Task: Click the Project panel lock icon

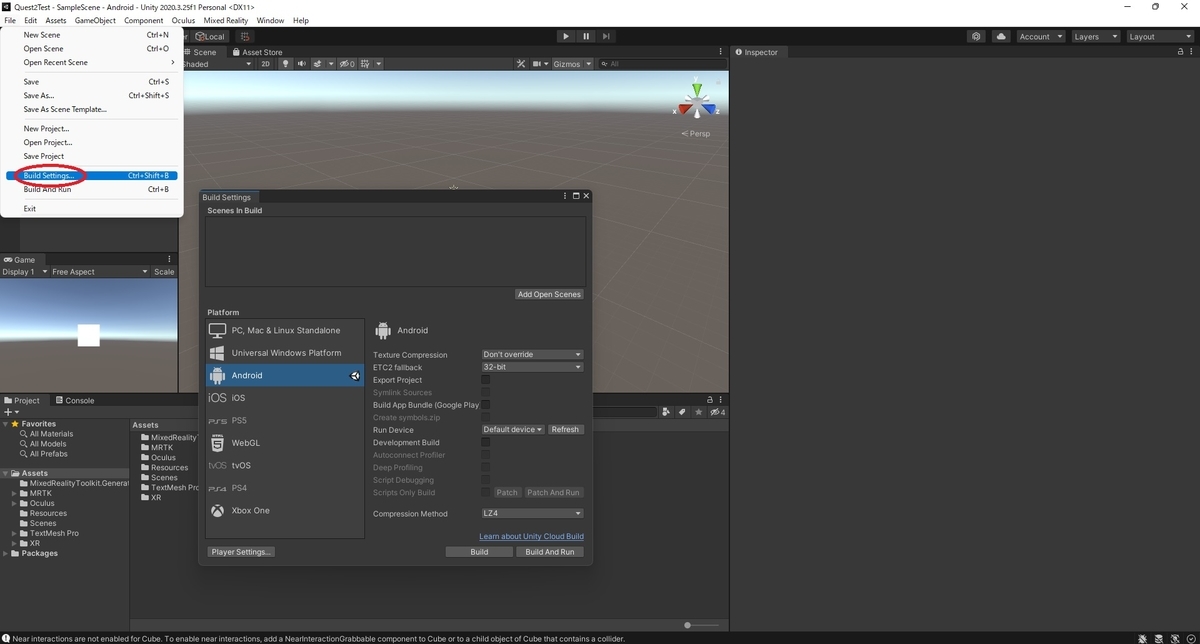Action: 709,400
